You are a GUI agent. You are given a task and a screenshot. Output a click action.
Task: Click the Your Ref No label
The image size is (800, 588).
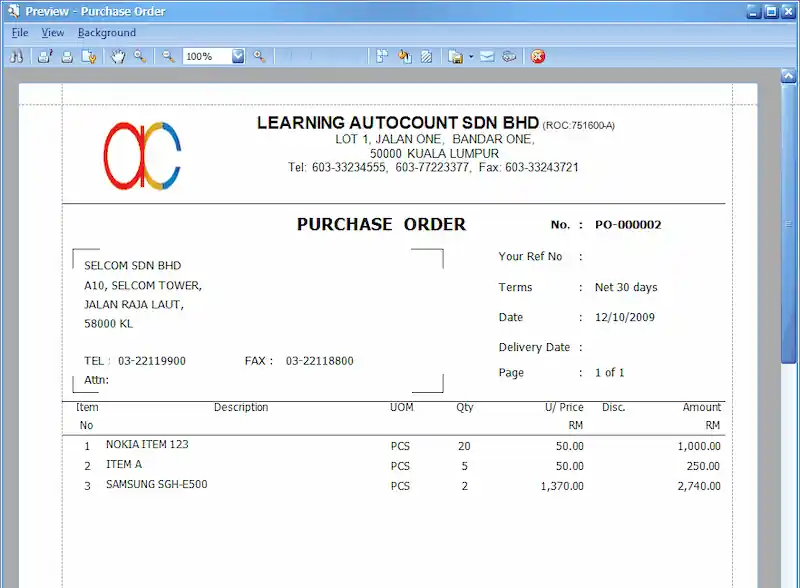(530, 256)
